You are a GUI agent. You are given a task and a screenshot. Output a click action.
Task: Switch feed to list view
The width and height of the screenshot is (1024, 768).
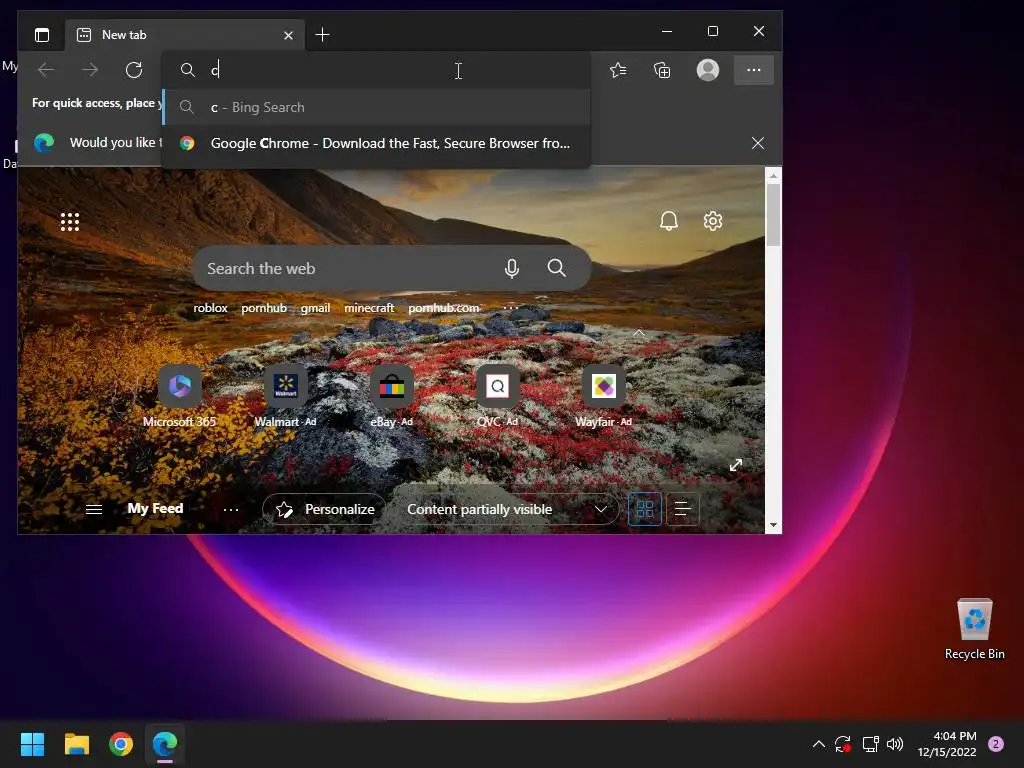click(682, 509)
